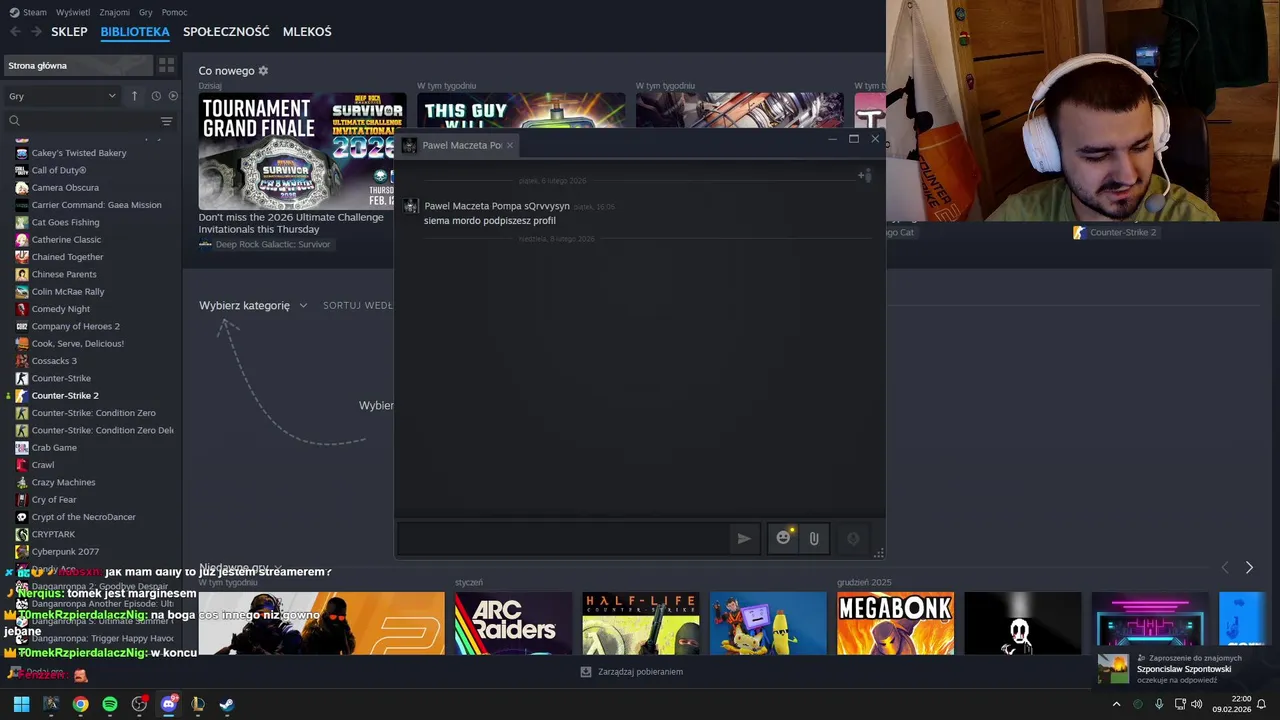Open the Gry menu in the menu bar
This screenshot has height=720, width=1280.
[x=146, y=12]
